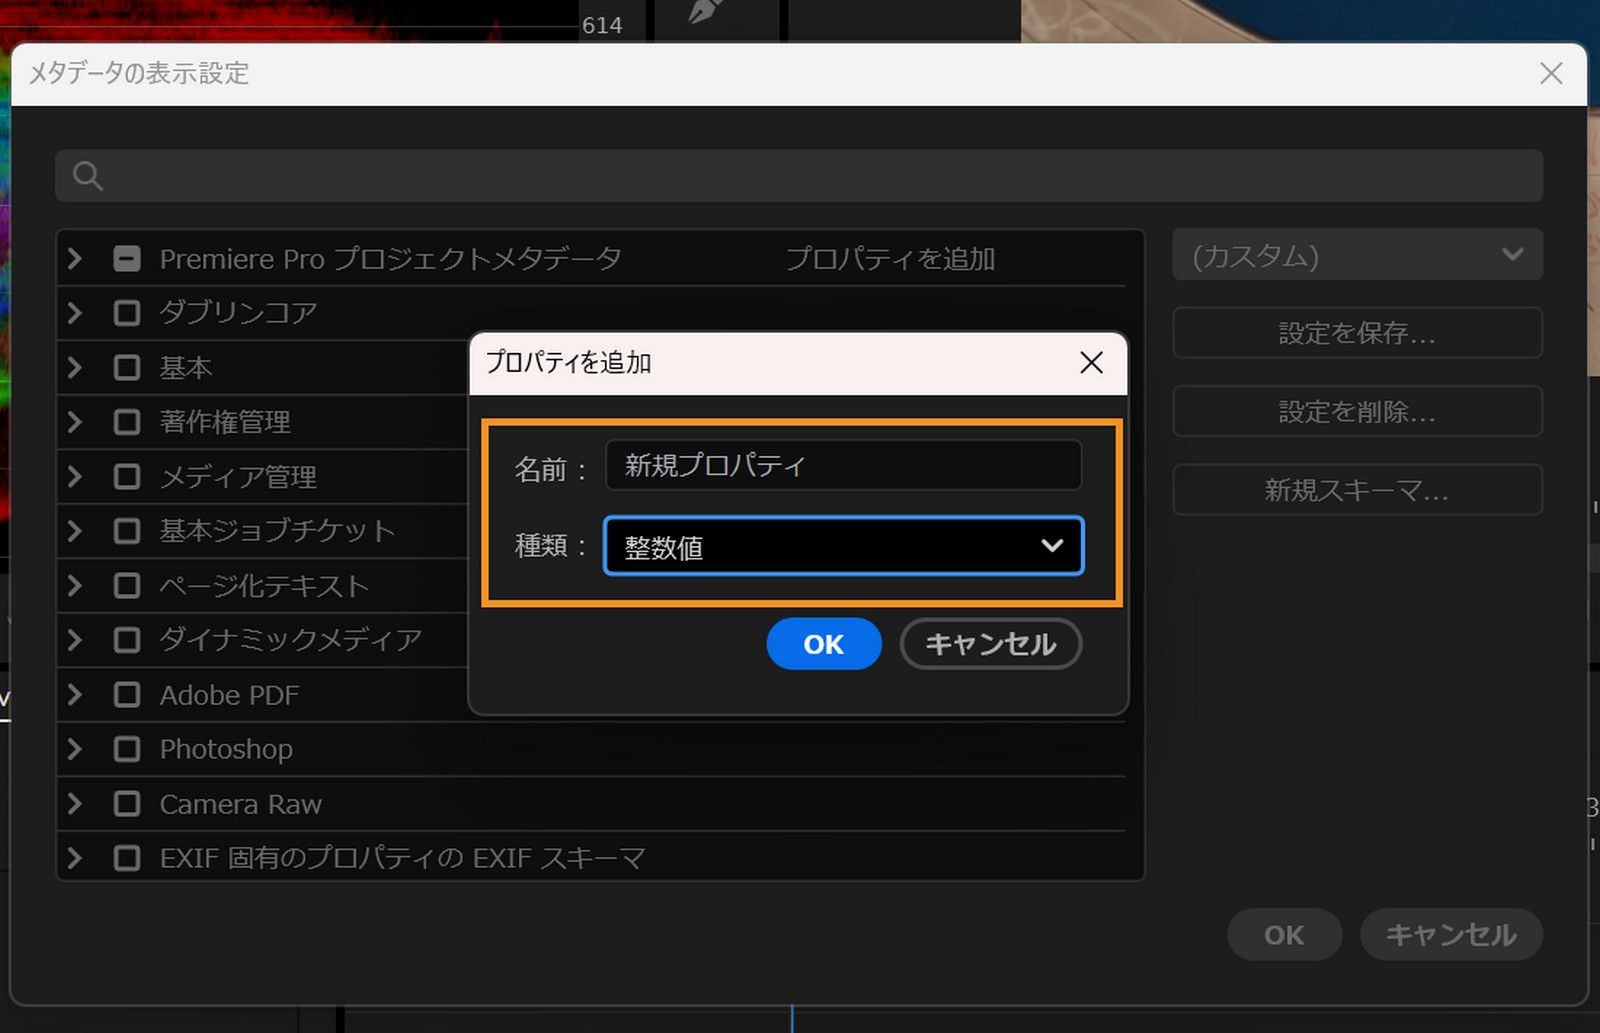Viewport: 1600px width, 1033px height.
Task: Expand the Premiere Pro プロジェクトメタデータ tree item
Action: tap(73, 257)
